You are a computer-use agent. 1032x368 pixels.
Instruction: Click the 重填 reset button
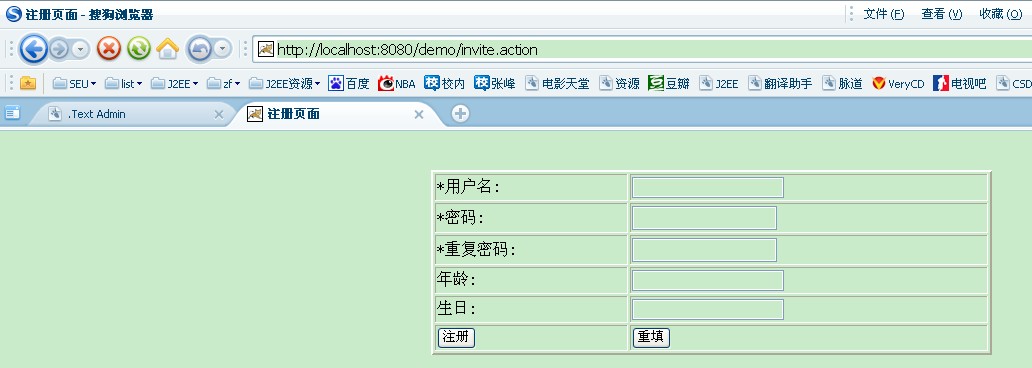651,337
